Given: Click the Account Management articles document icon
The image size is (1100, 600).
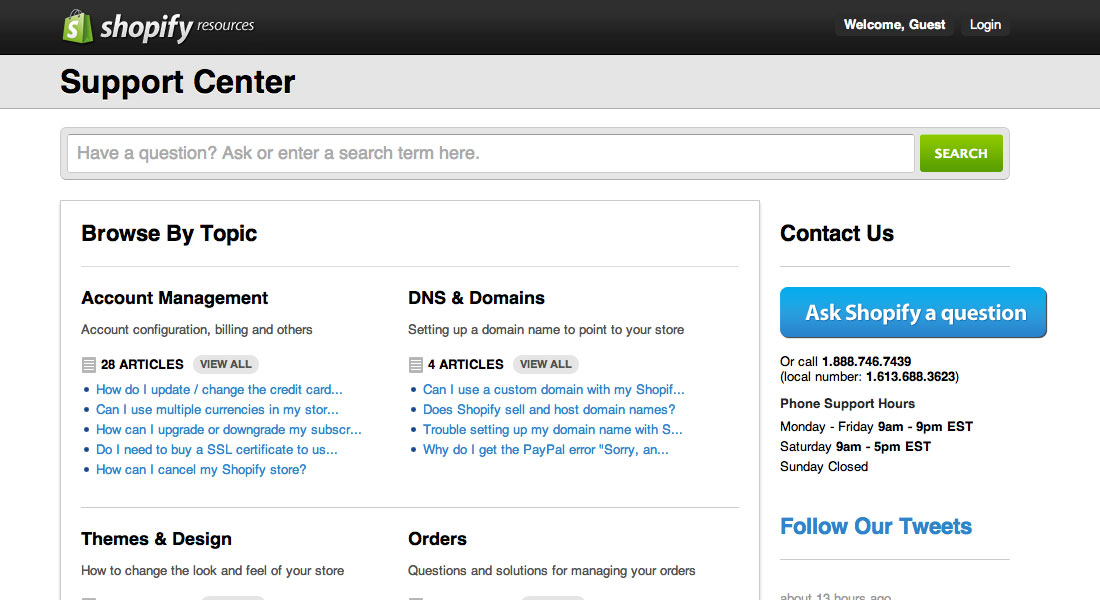Looking at the screenshot, I should [x=89, y=365].
